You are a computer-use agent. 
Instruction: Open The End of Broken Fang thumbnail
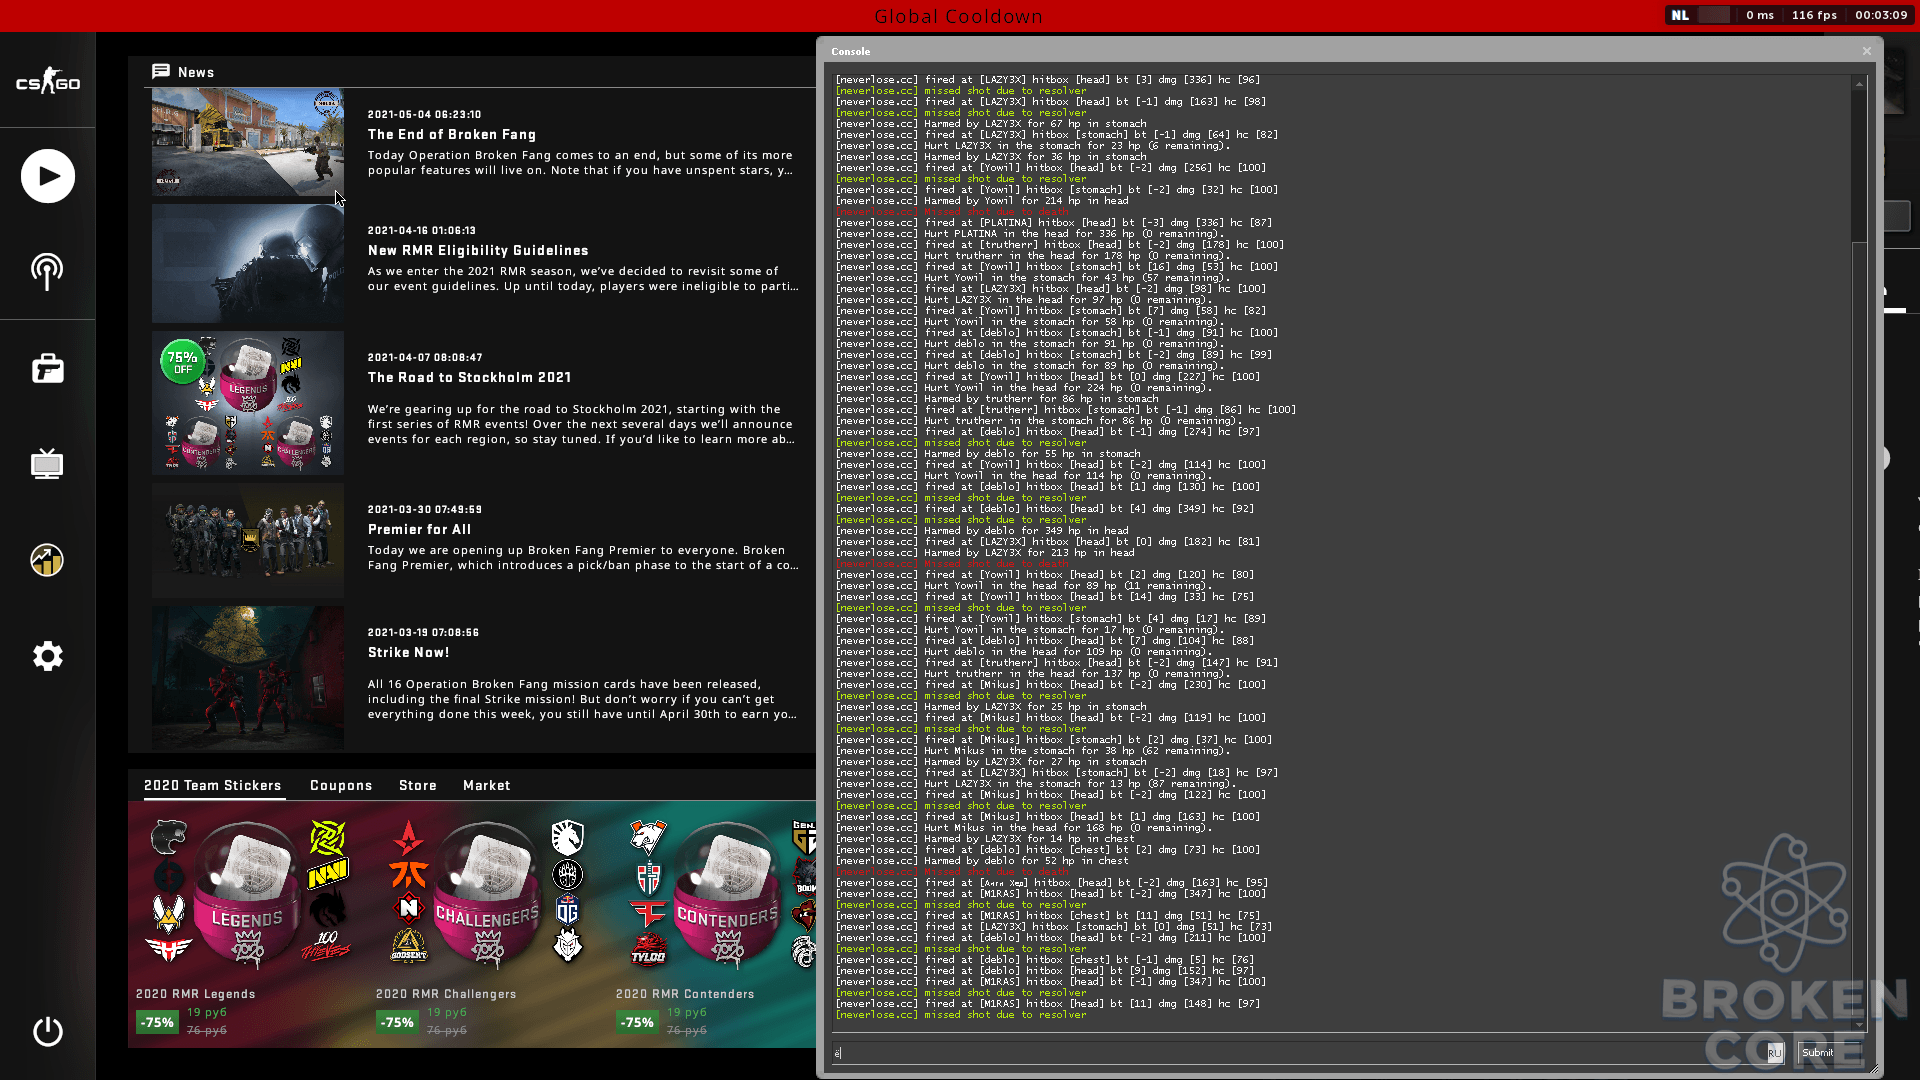point(248,141)
